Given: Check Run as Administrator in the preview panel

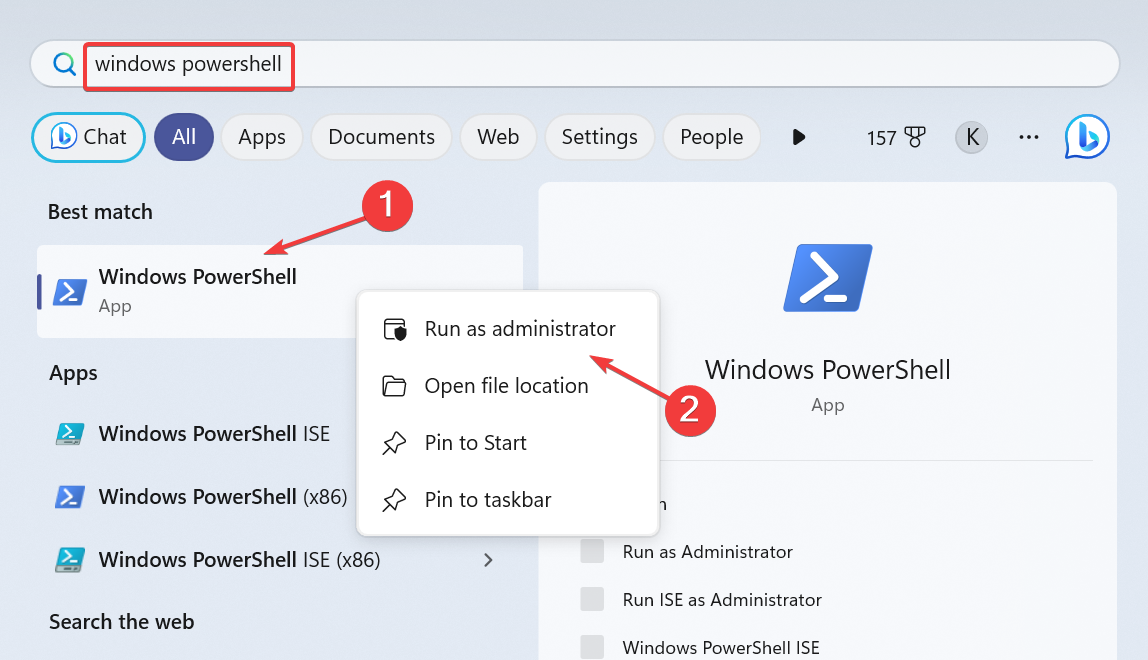Looking at the screenshot, I should [592, 551].
